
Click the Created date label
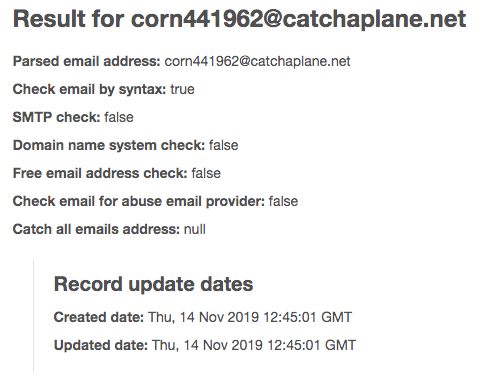tap(99, 317)
